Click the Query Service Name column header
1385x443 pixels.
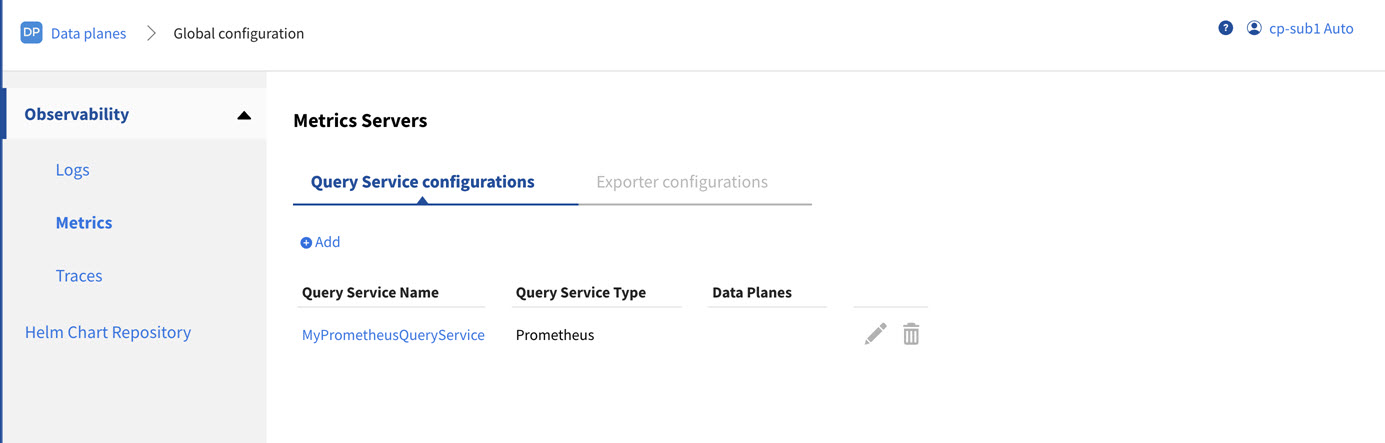pos(370,293)
